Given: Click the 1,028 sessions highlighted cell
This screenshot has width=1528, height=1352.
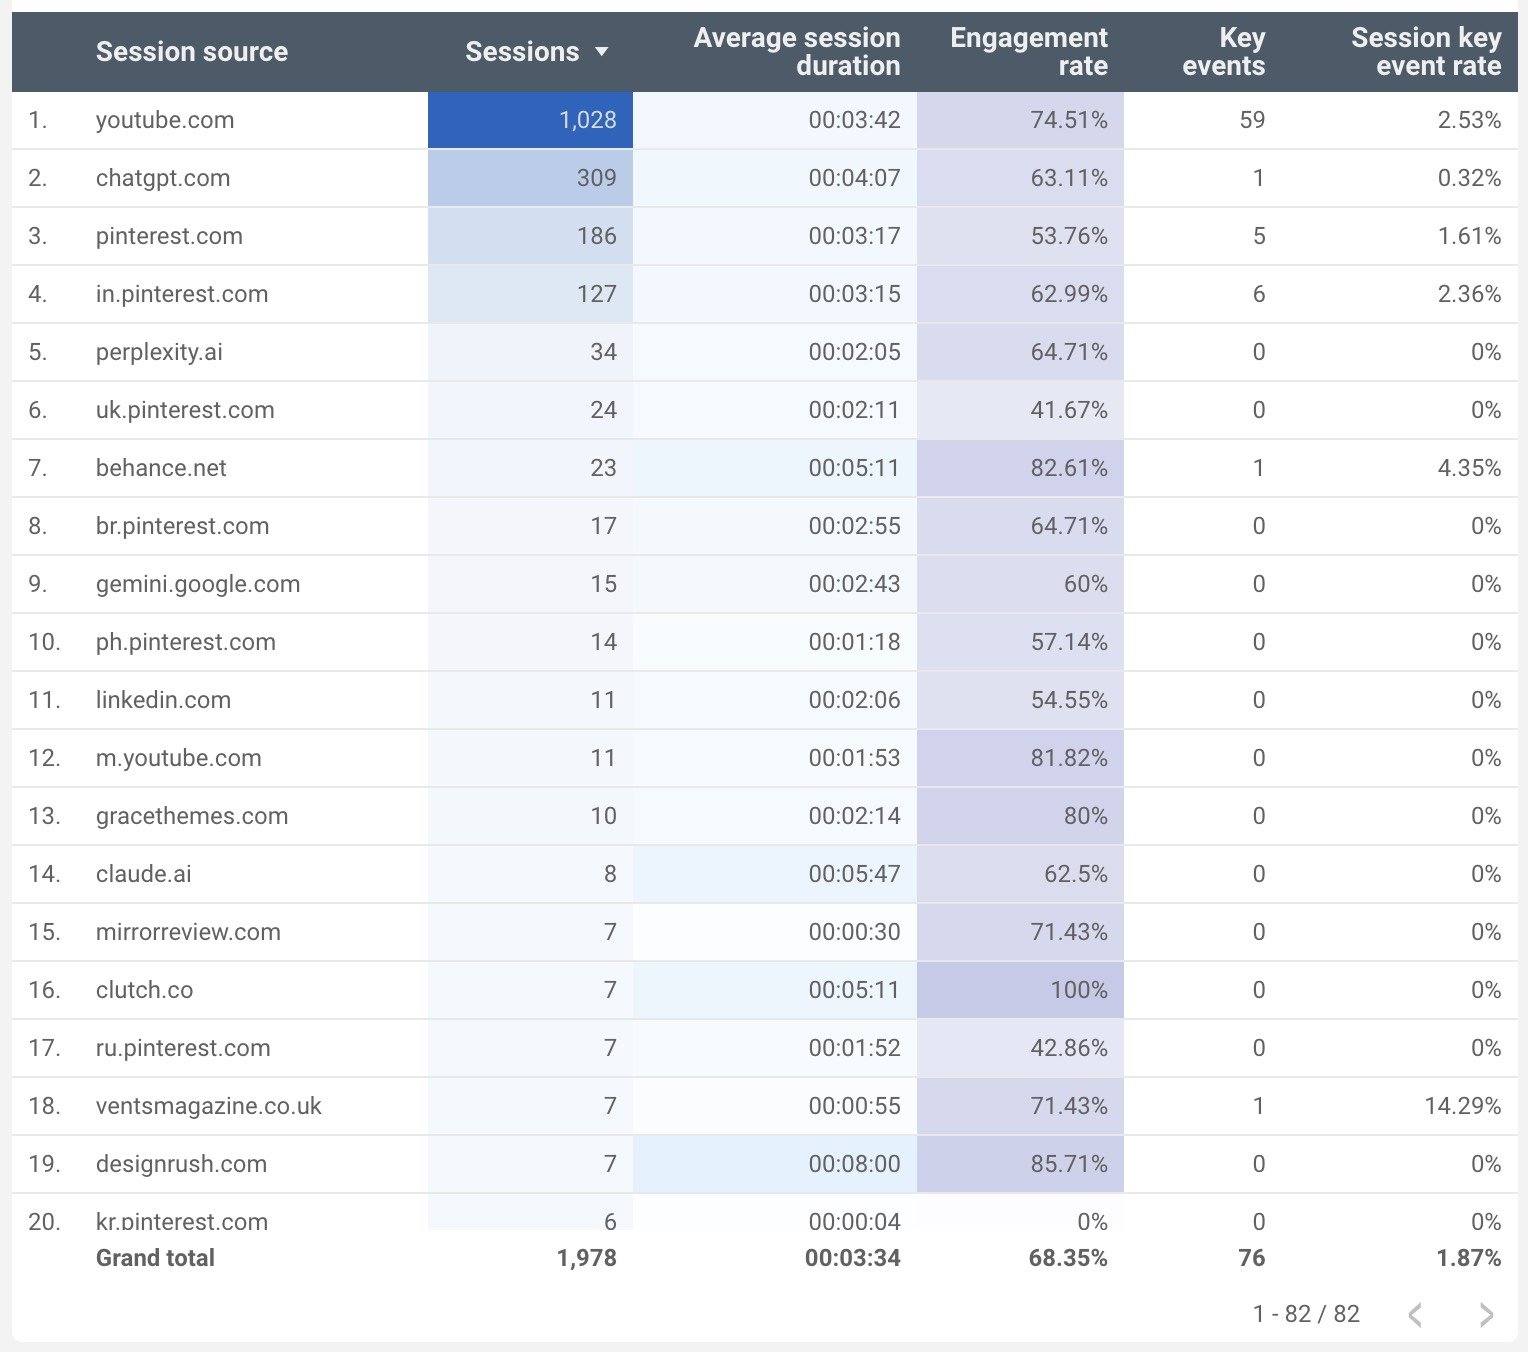Looking at the screenshot, I should point(531,120).
